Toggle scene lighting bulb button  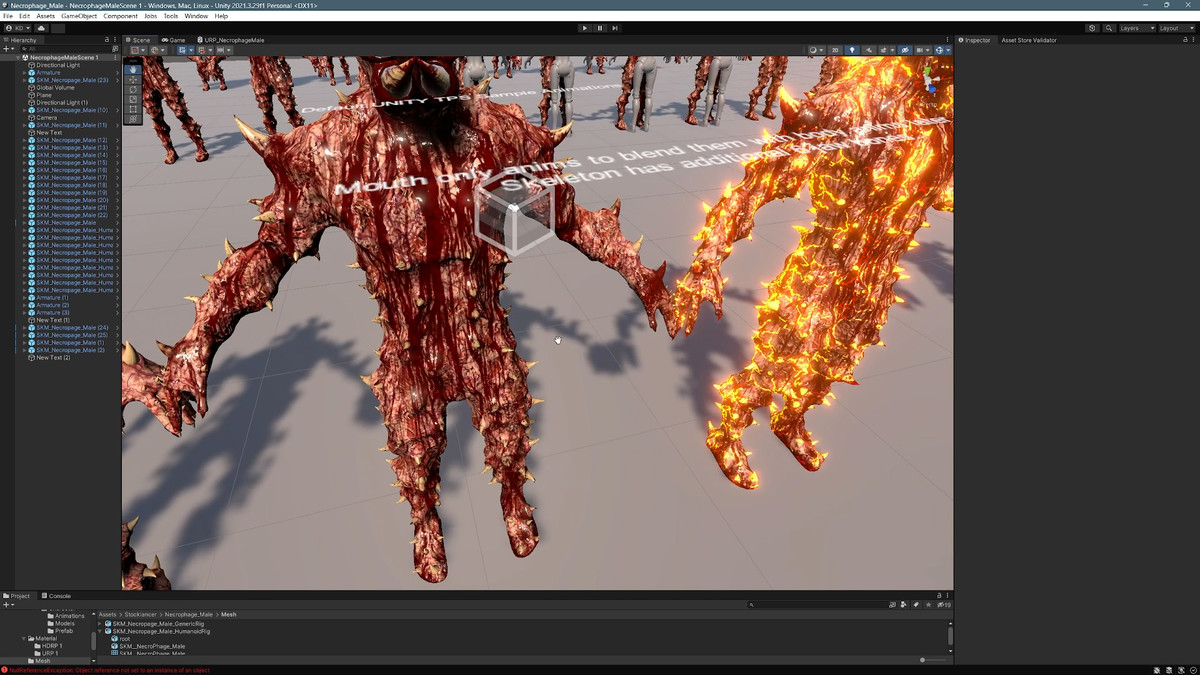pyautogui.click(x=852, y=50)
